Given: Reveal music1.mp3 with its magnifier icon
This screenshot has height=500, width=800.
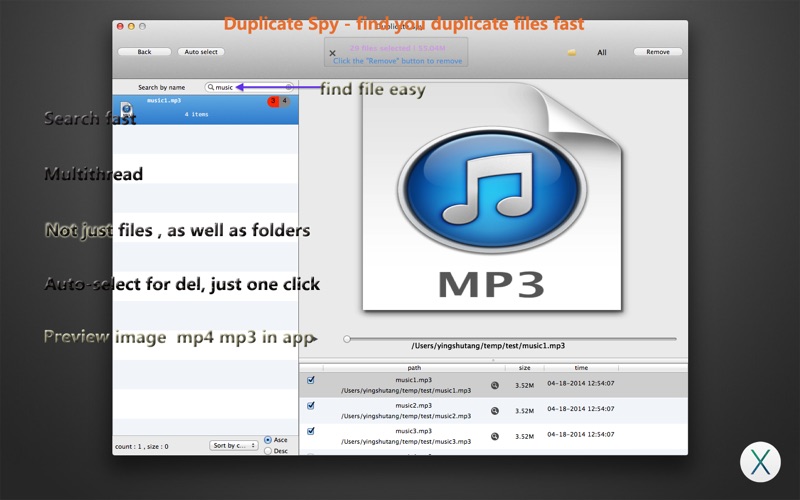Looking at the screenshot, I should point(494,385).
